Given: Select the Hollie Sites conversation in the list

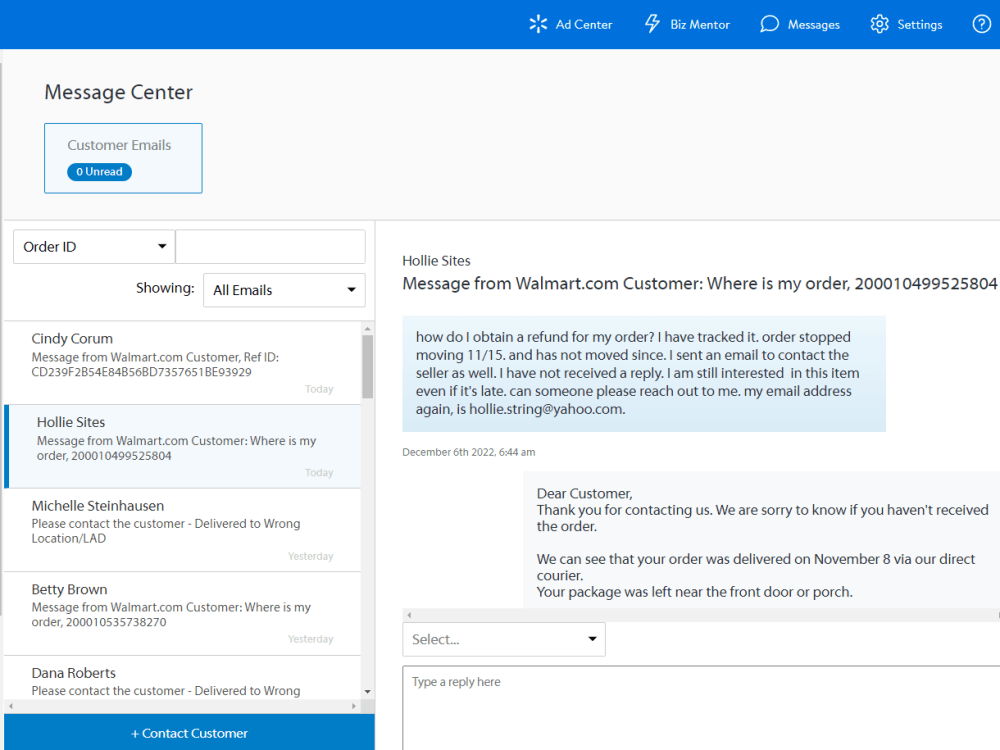Looking at the screenshot, I should (182, 446).
